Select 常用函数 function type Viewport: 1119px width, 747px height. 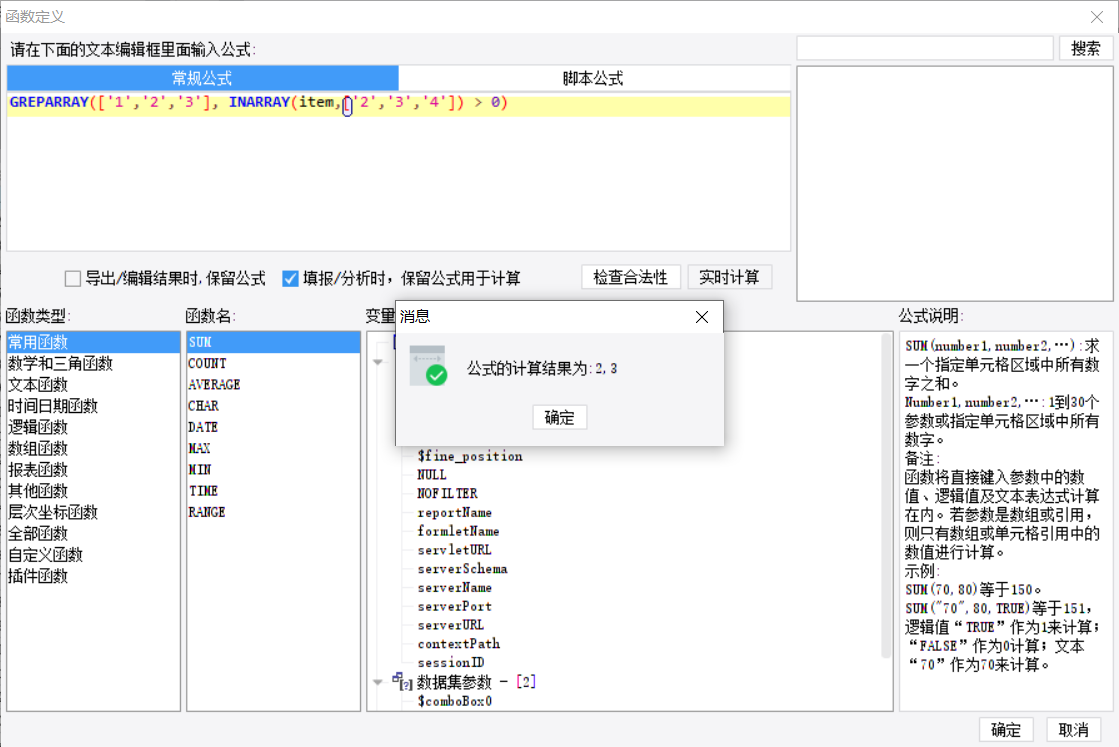tap(93, 342)
